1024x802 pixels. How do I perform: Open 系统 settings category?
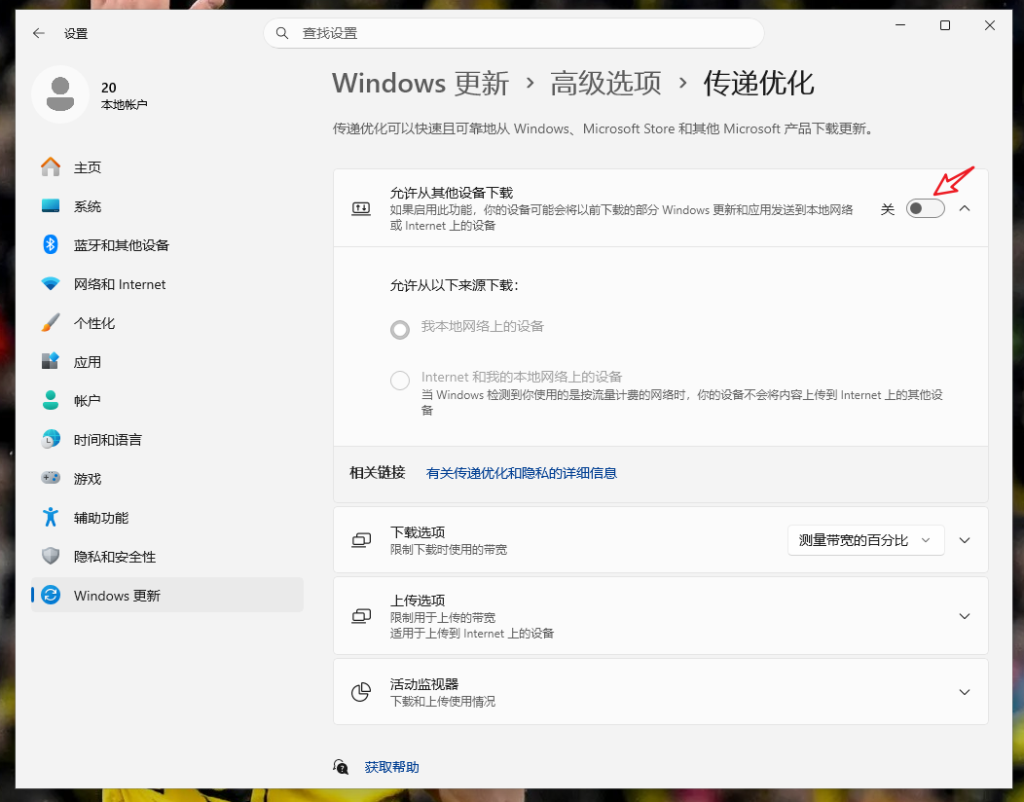coord(167,206)
